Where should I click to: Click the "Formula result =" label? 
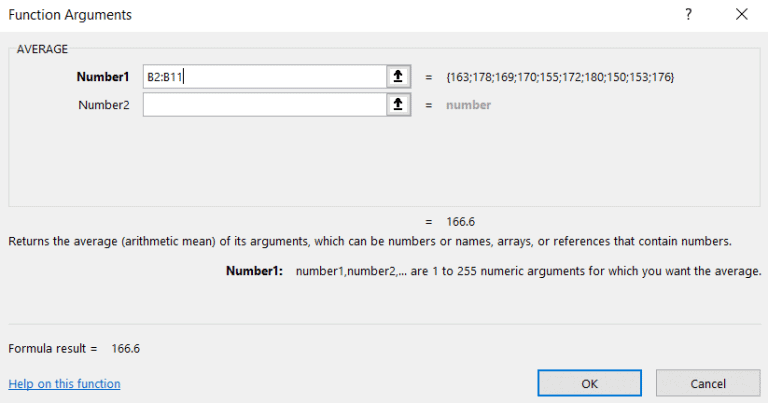(53, 349)
